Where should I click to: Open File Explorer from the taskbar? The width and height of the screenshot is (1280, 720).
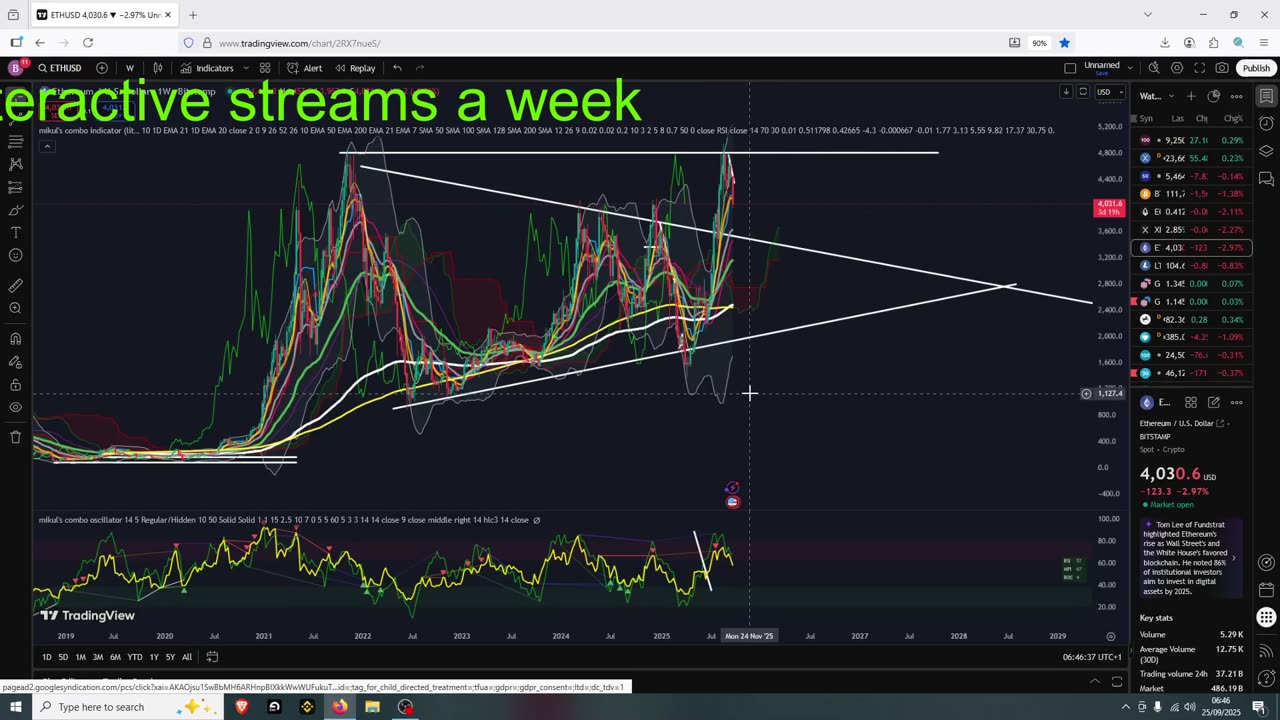[372, 707]
